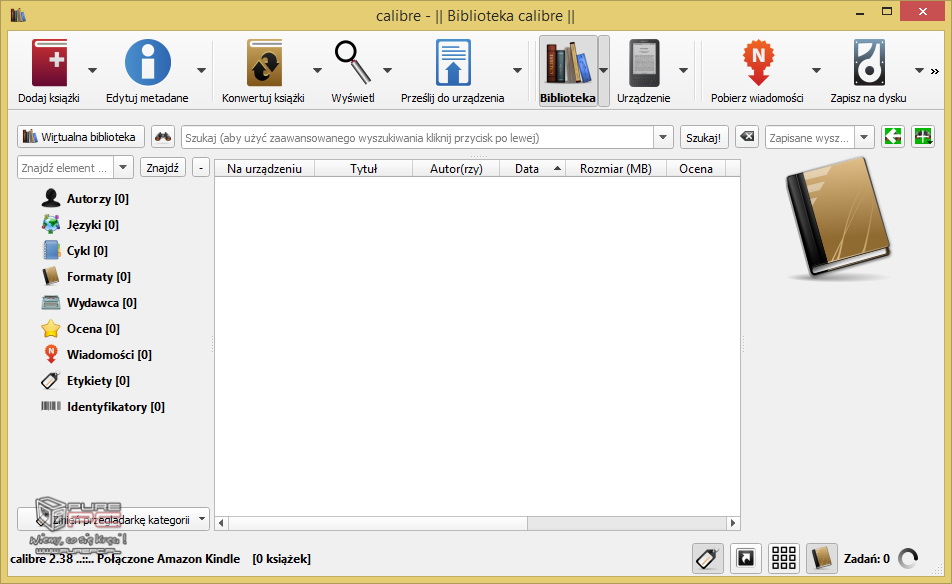Image resolution: width=952 pixels, height=584 pixels.
Task: Open Edytuj metadane info icon
Action: coord(148,63)
